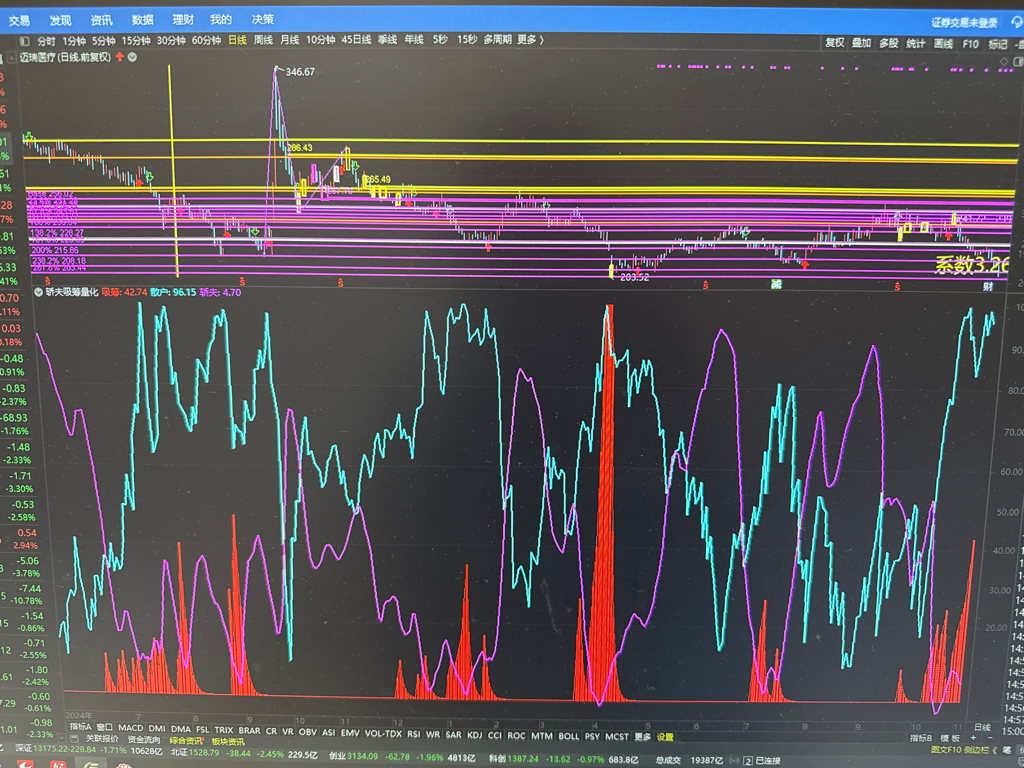1024x768 pixels.
Task: Open F10 company info
Action: tap(970, 43)
